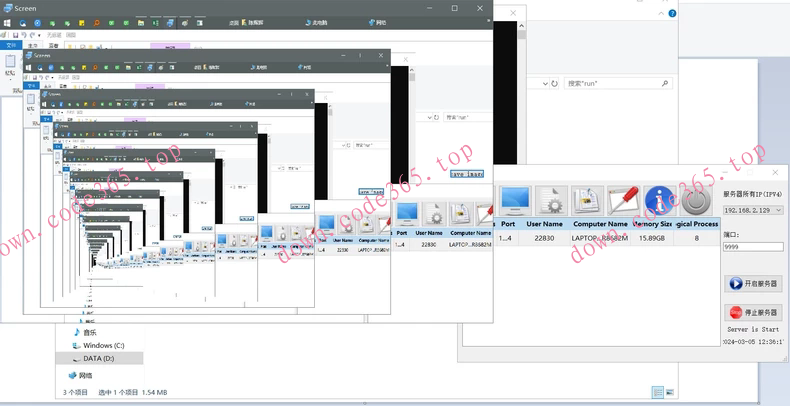790x406 pixels.
Task: Click the monitor screen-view icon in the toolbar
Action: coord(515,199)
